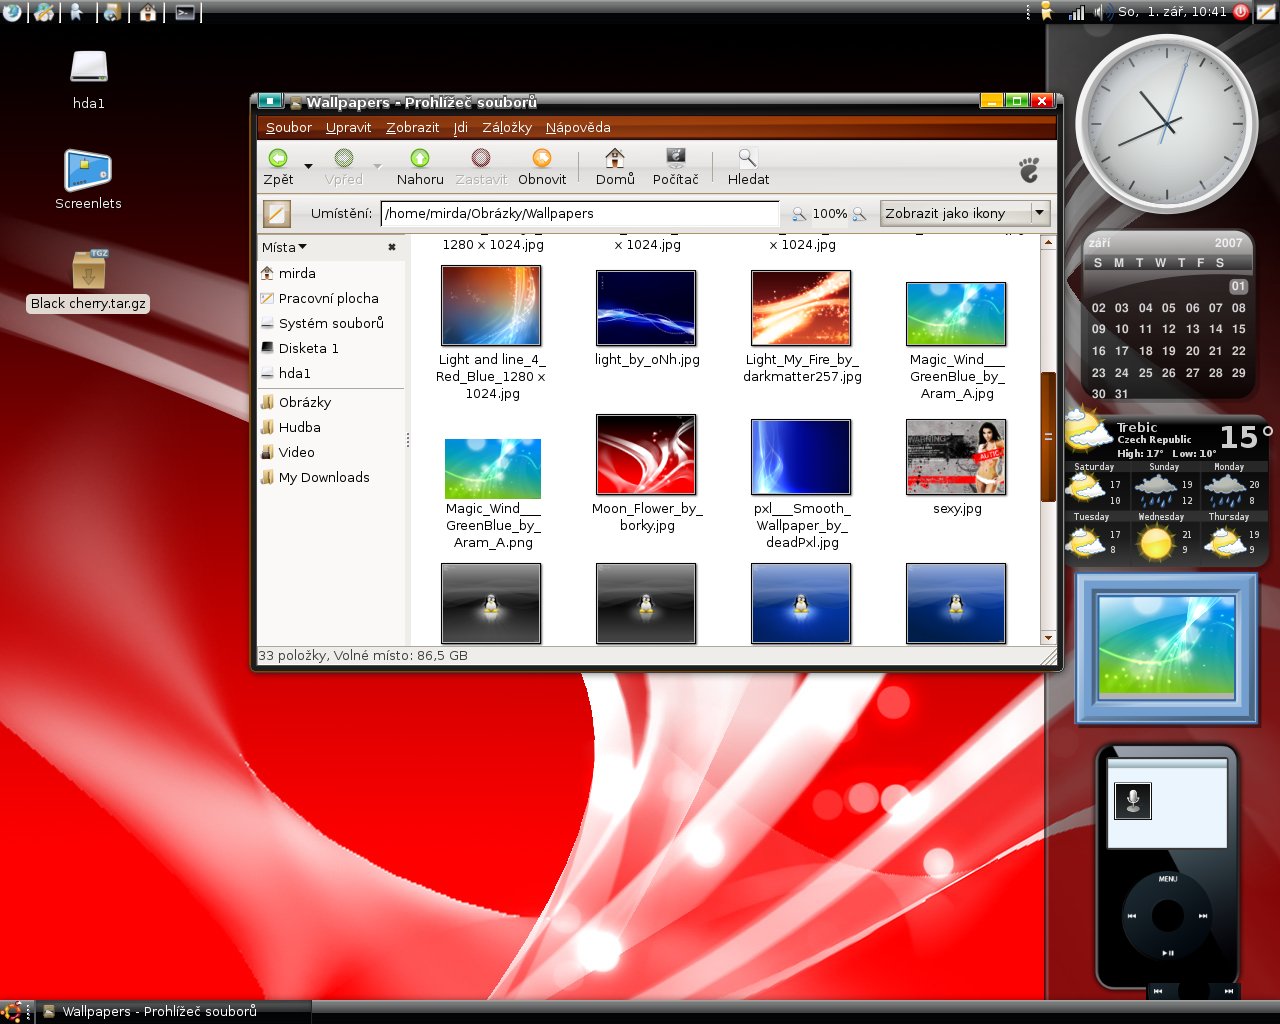1280x1024 pixels.
Task: Click the scrollbar up arrow
Action: click(1048, 242)
